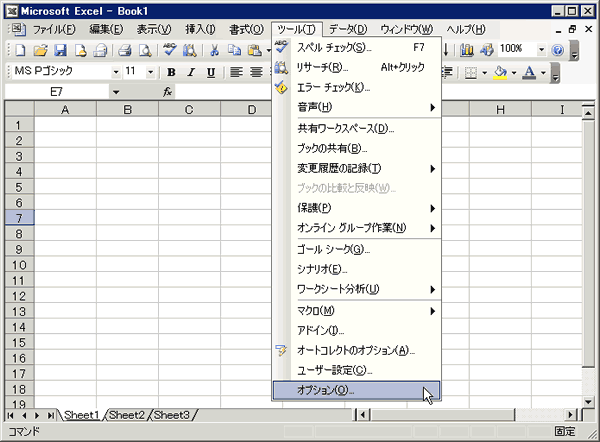The height and width of the screenshot is (442, 600).
Task: Choose ブックの共有(B) menu item
Action: tap(357, 148)
